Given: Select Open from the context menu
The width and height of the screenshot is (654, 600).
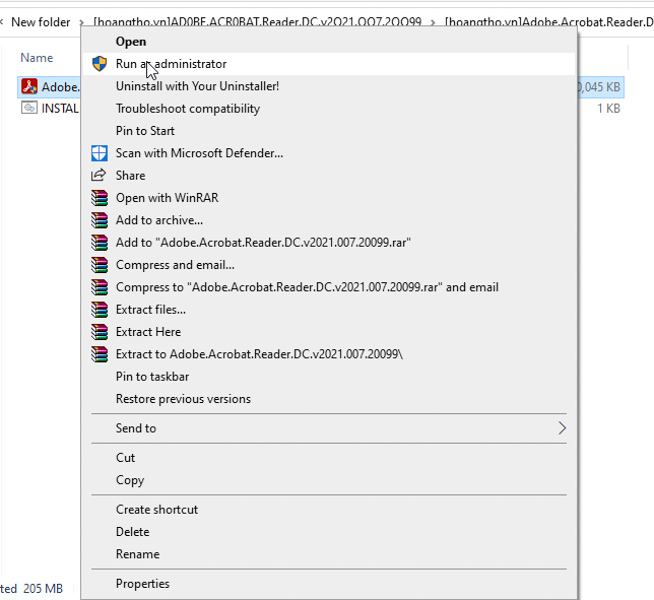Looking at the screenshot, I should pos(131,42).
